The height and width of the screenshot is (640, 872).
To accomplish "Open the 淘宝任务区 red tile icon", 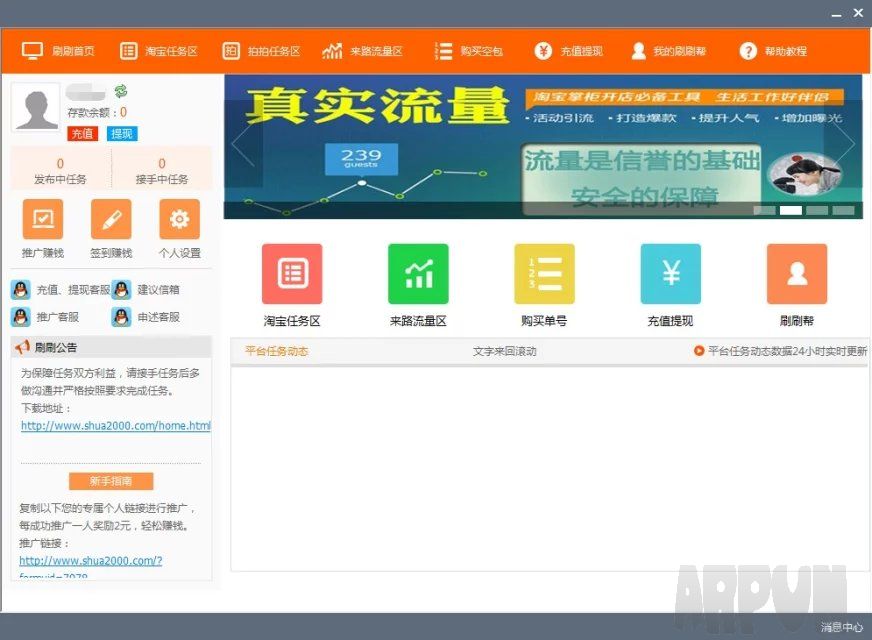I will click(x=292, y=274).
